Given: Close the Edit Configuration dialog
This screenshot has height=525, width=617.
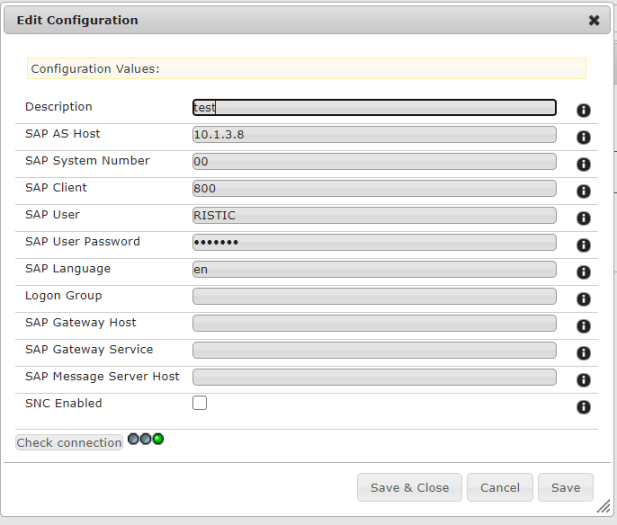Looking at the screenshot, I should pyautogui.click(x=594, y=20).
